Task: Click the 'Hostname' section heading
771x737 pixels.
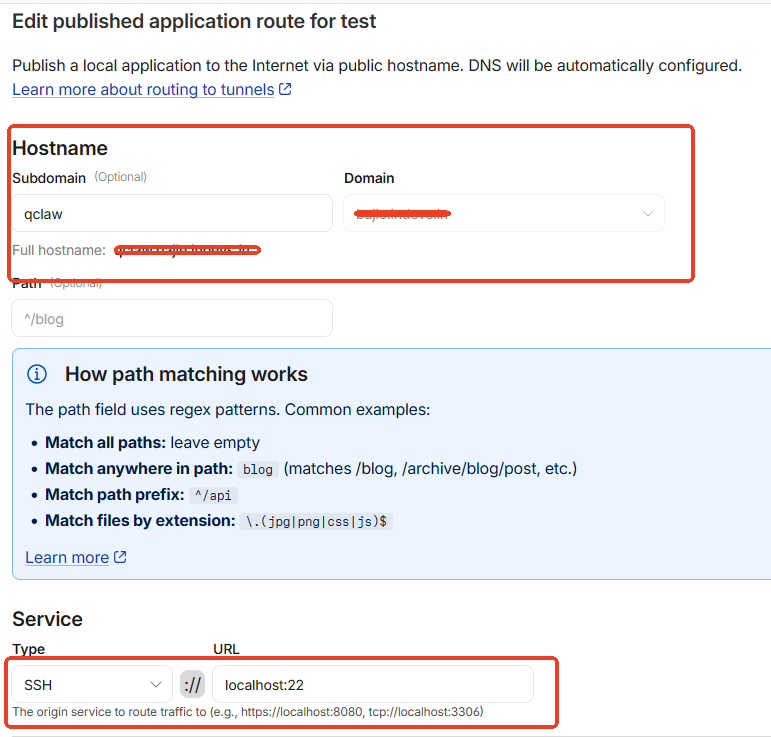Action: point(60,148)
